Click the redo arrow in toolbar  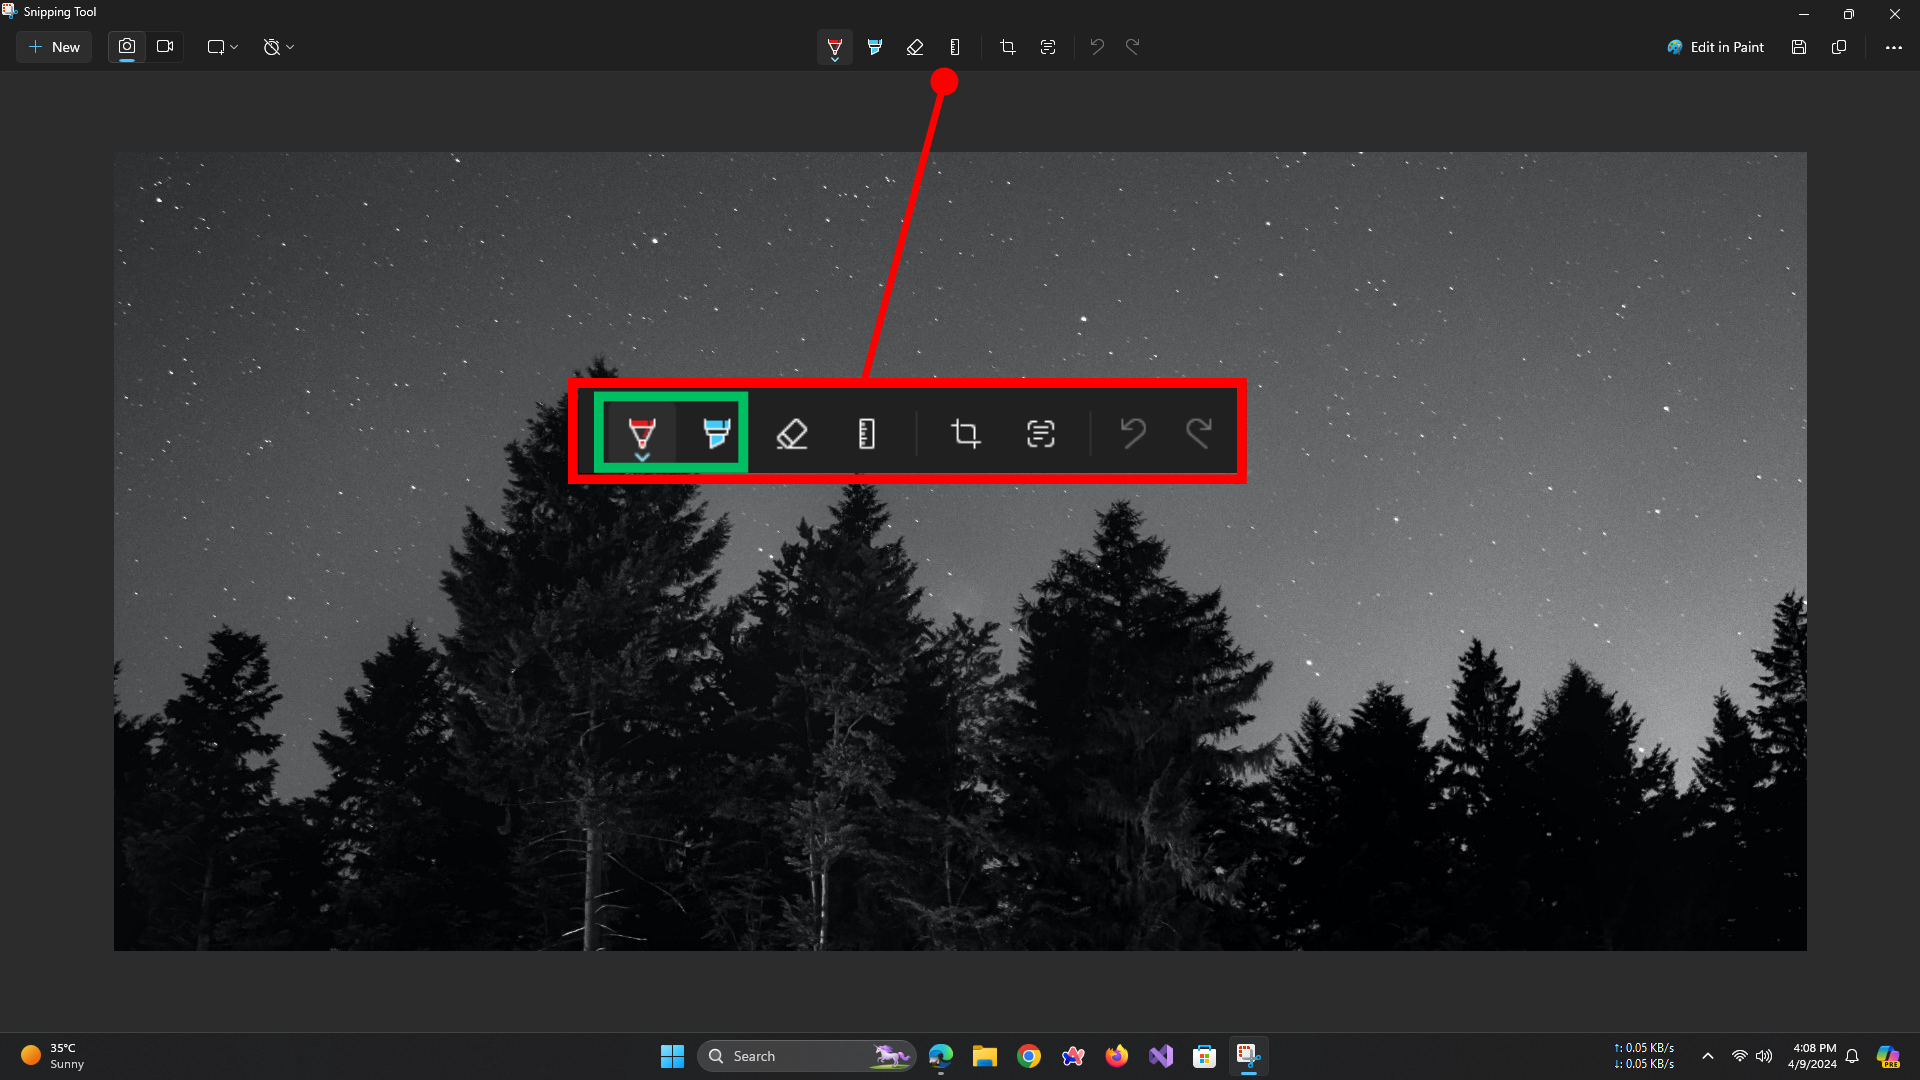click(x=1133, y=47)
